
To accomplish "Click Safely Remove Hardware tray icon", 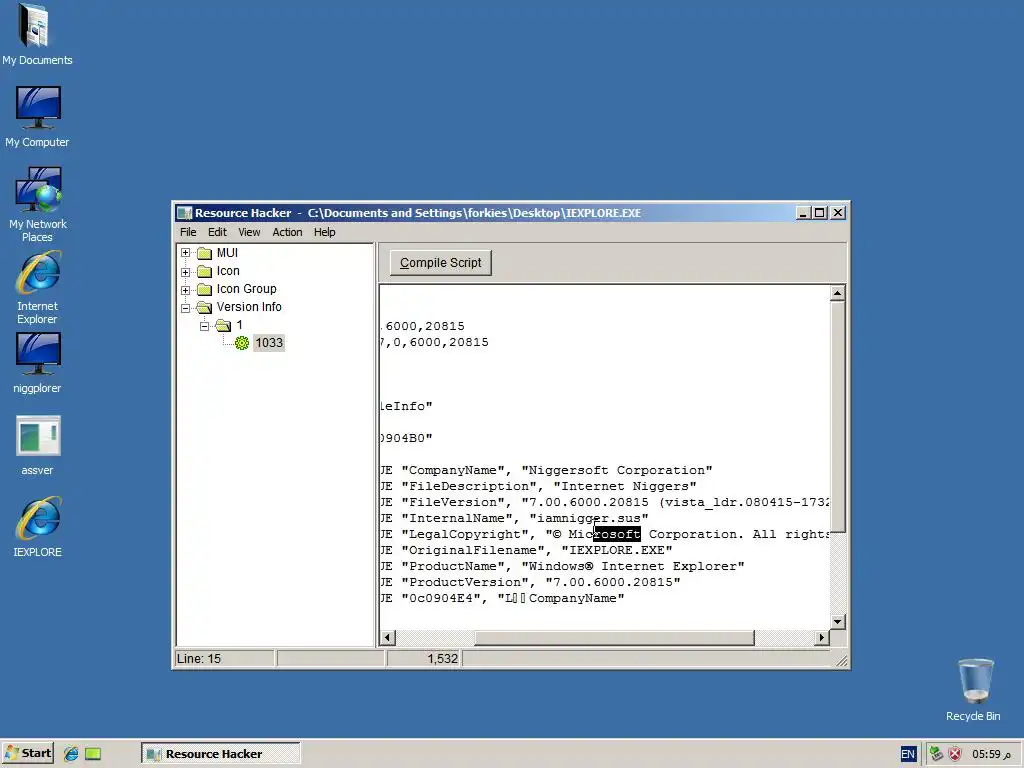I will (x=936, y=754).
